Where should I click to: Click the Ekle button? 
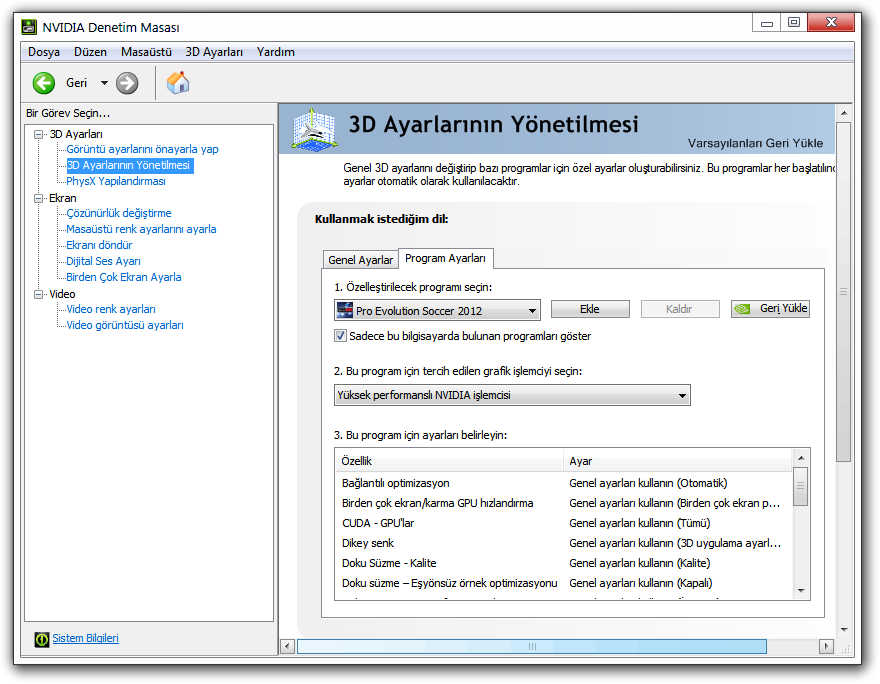[x=589, y=309]
